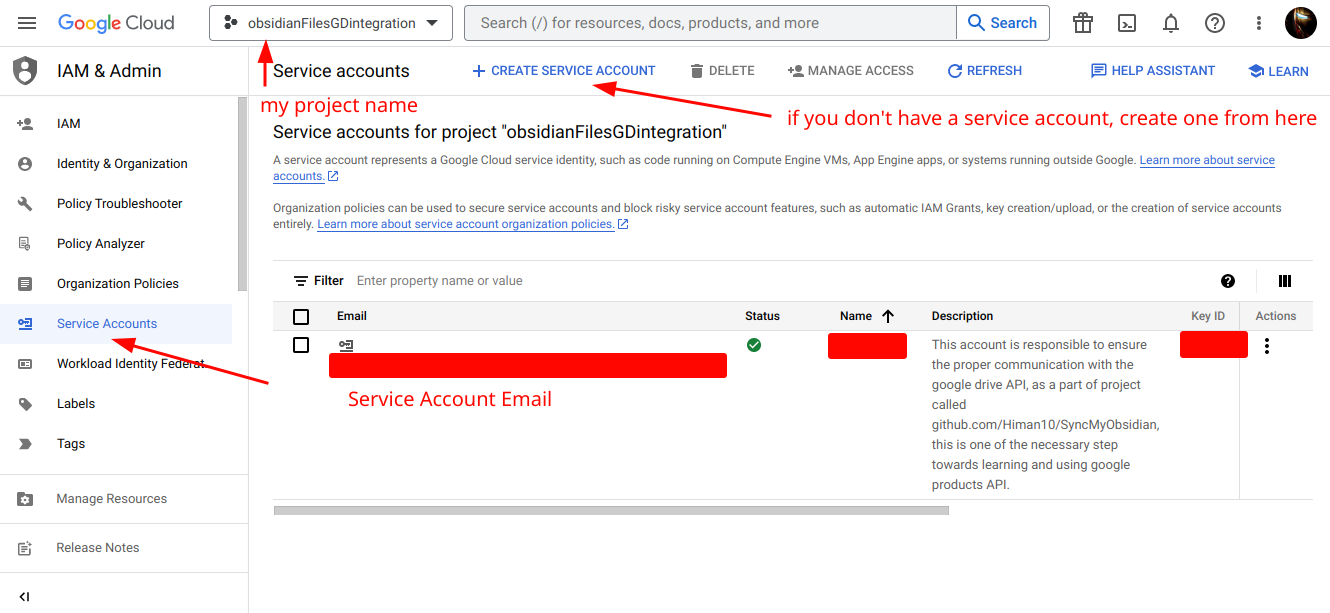The height and width of the screenshot is (613, 1330).
Task: Open the Learn panel
Action: pos(1278,71)
